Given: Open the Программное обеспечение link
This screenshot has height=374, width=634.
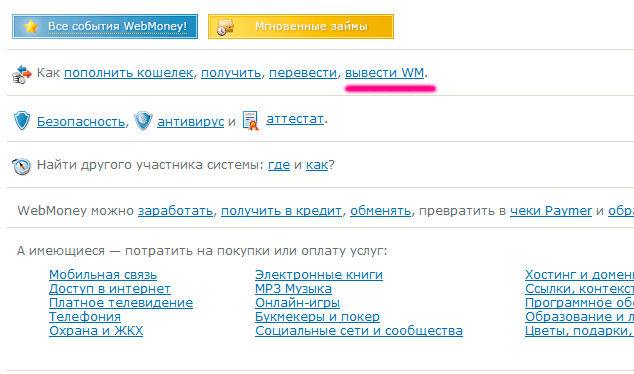Looking at the screenshot, I should click(579, 302).
